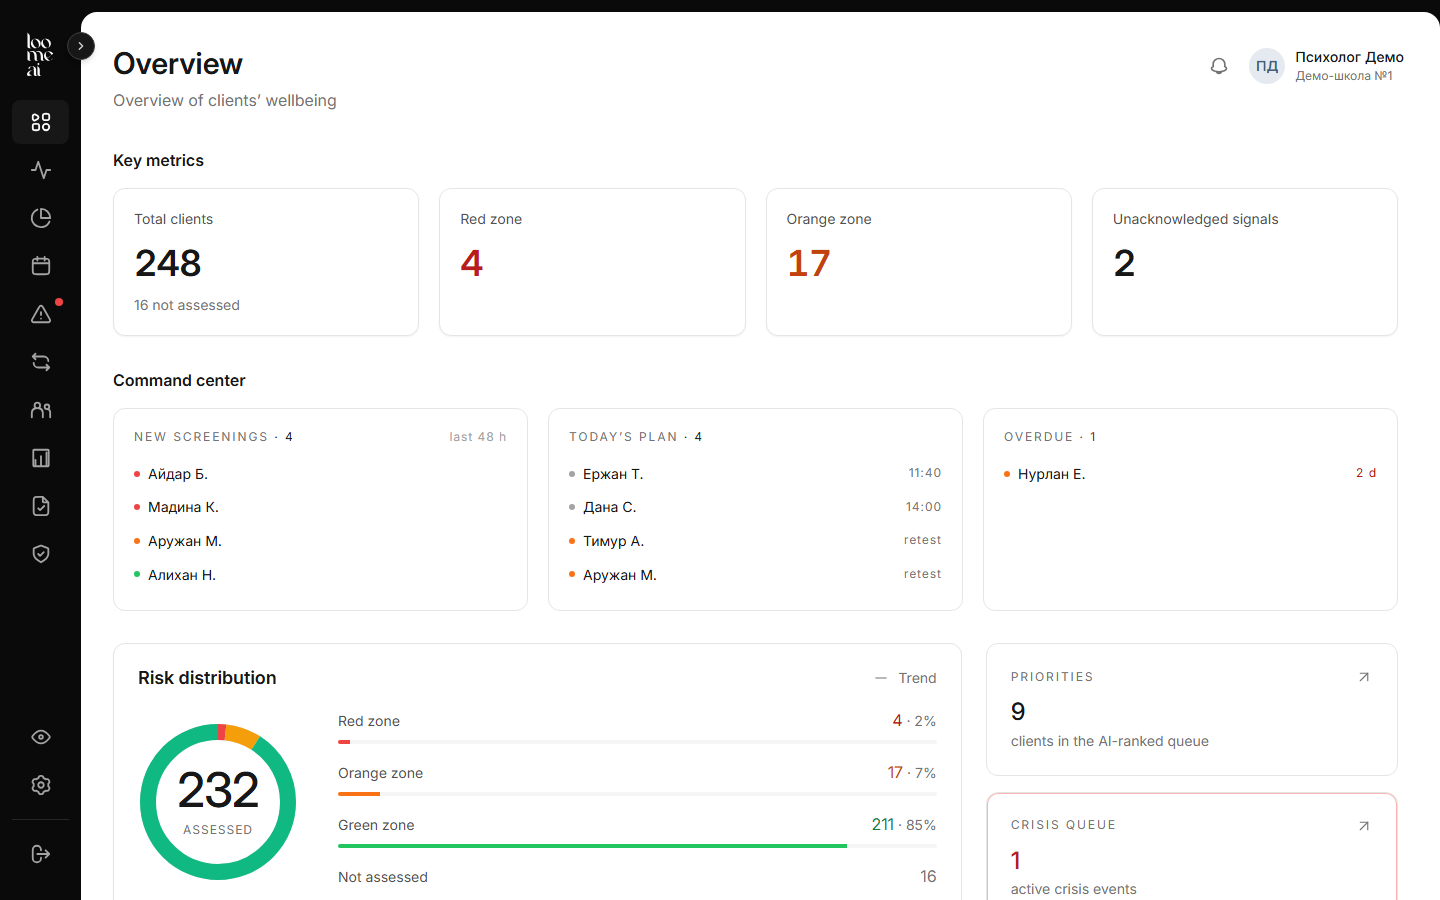Click the ПД avatar circle
The width and height of the screenshot is (1440, 900).
[1267, 66]
